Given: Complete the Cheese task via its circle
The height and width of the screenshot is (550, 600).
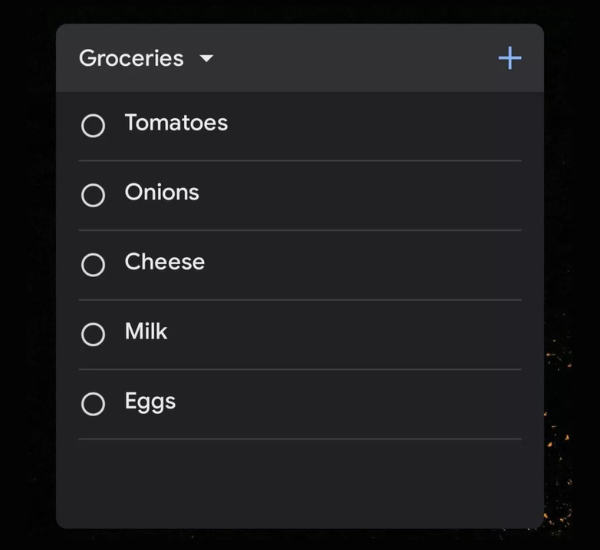Looking at the screenshot, I should [93, 265].
